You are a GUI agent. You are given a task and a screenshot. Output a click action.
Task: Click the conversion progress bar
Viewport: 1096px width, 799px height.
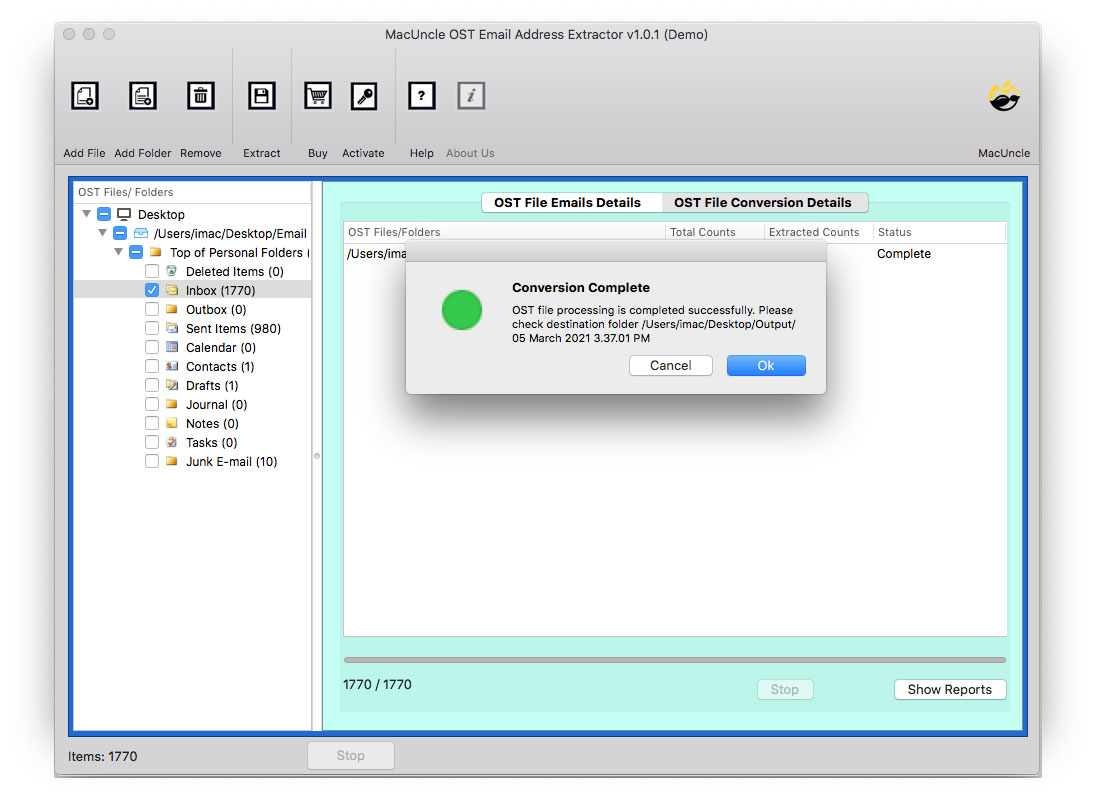tap(674, 660)
